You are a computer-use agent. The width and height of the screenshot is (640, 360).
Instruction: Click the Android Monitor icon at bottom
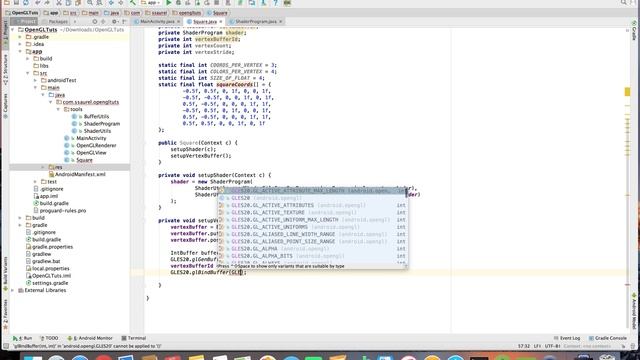pos(70,338)
